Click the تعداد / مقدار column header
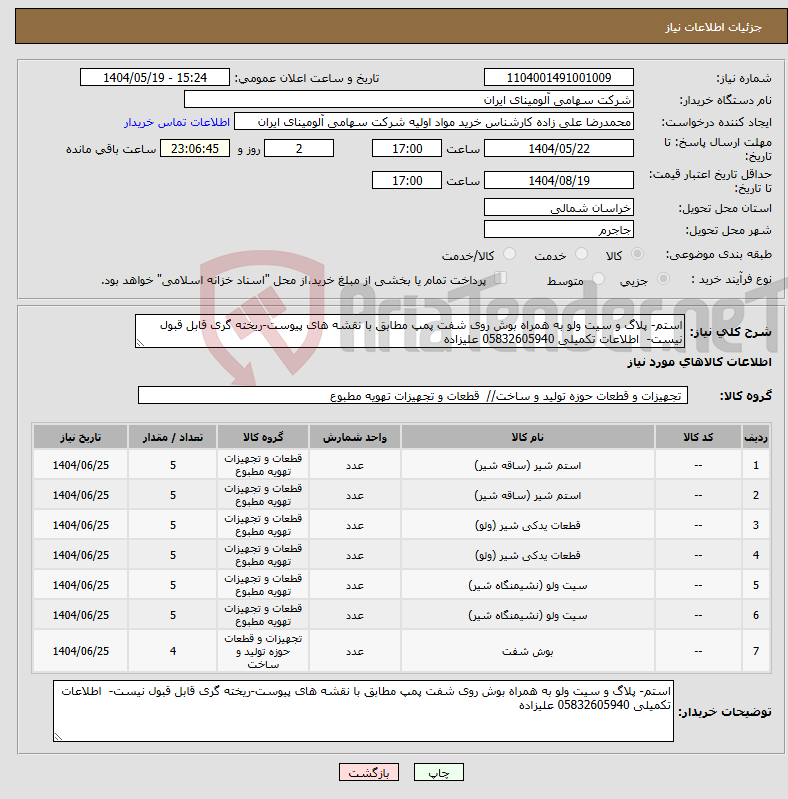 point(173,437)
